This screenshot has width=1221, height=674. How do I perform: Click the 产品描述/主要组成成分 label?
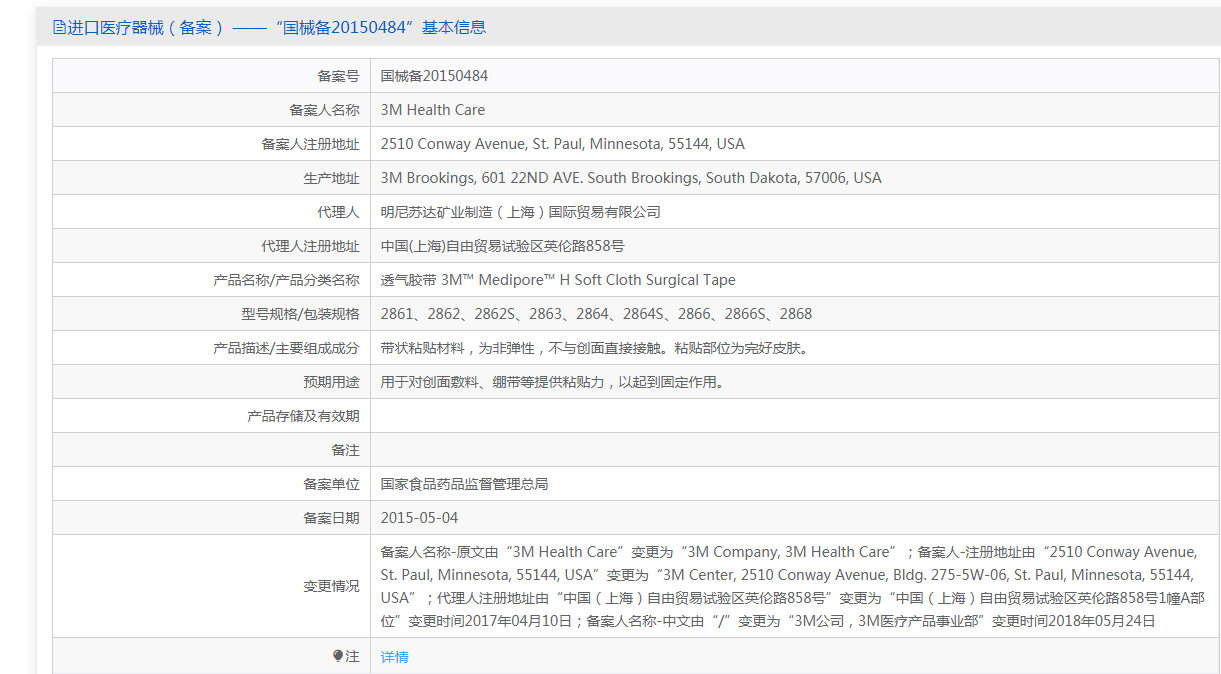click(286, 348)
